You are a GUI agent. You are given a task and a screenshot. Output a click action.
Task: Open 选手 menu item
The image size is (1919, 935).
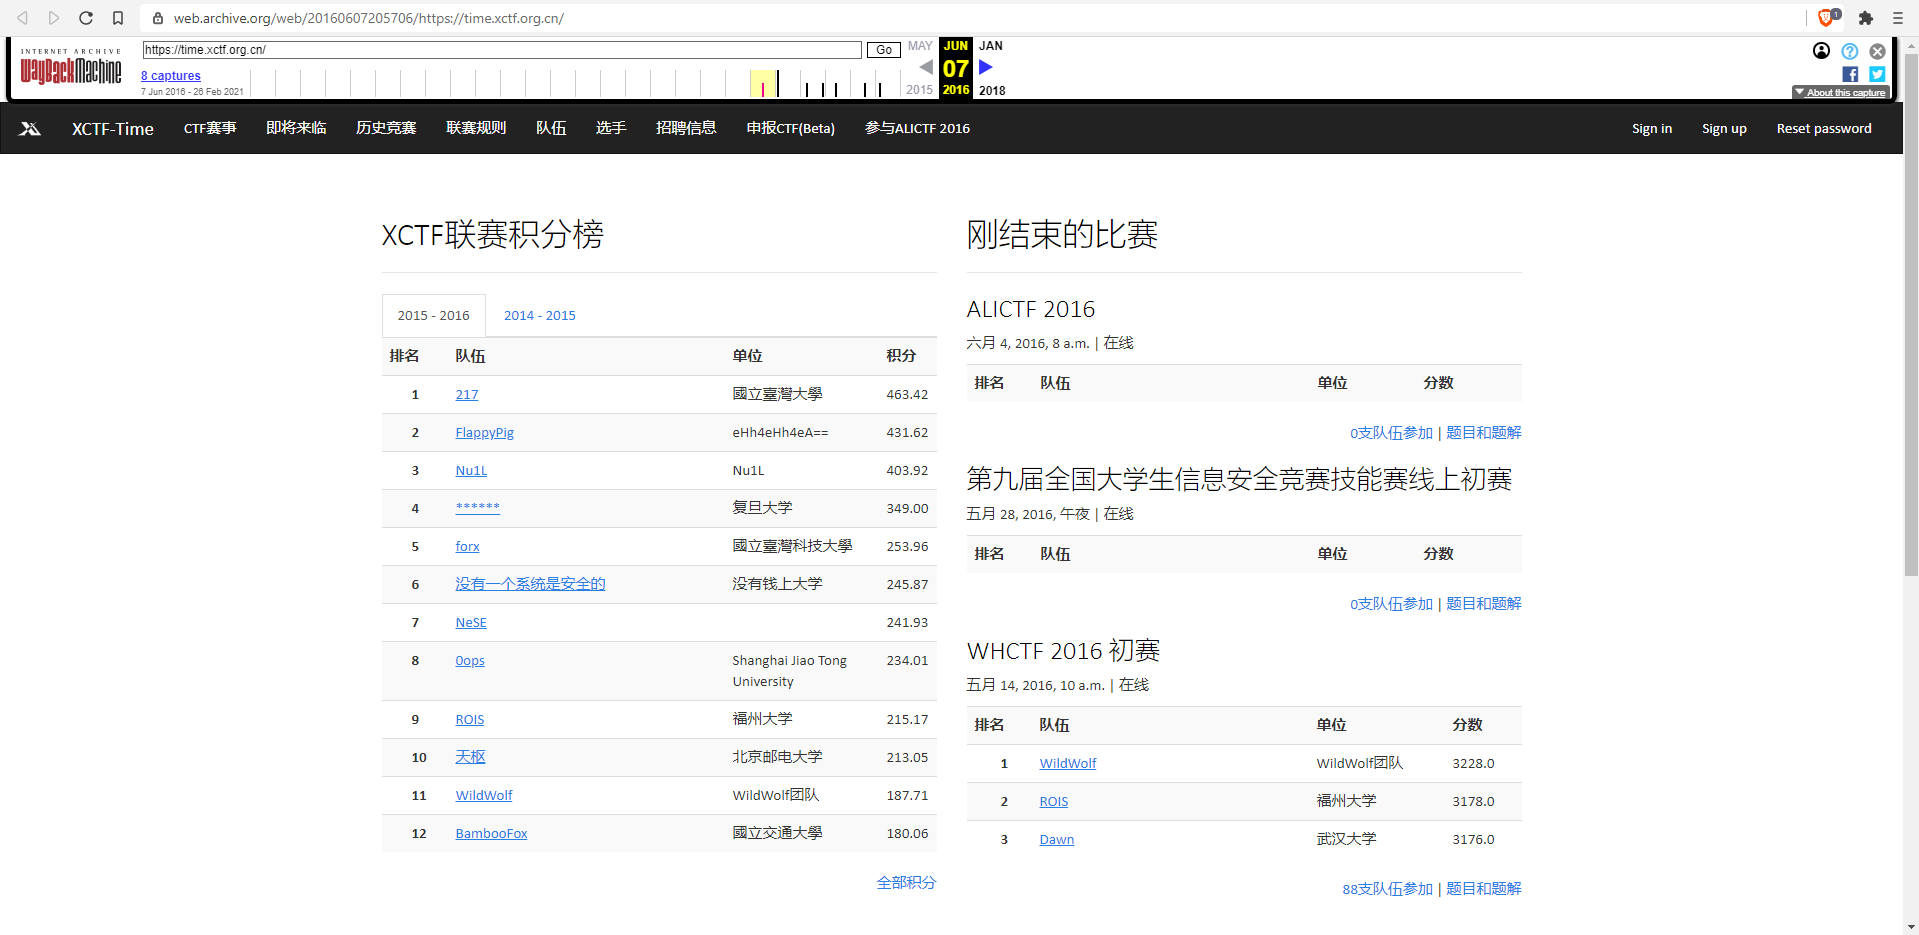(611, 128)
